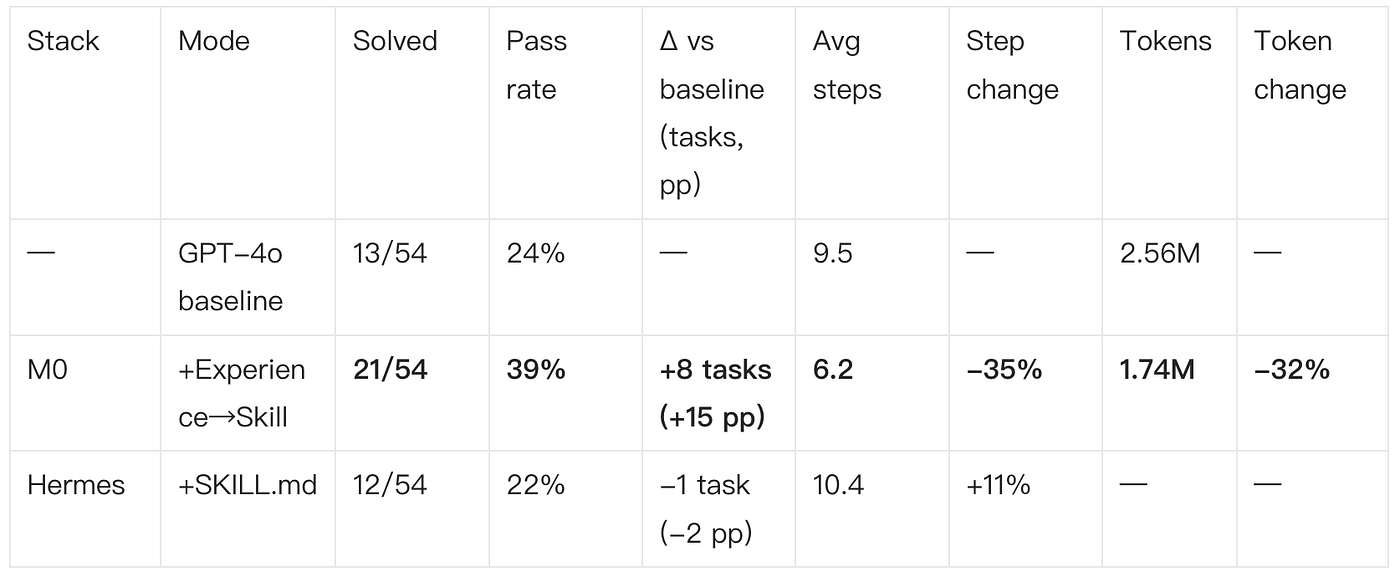Click the Solved column header

[x=395, y=41]
